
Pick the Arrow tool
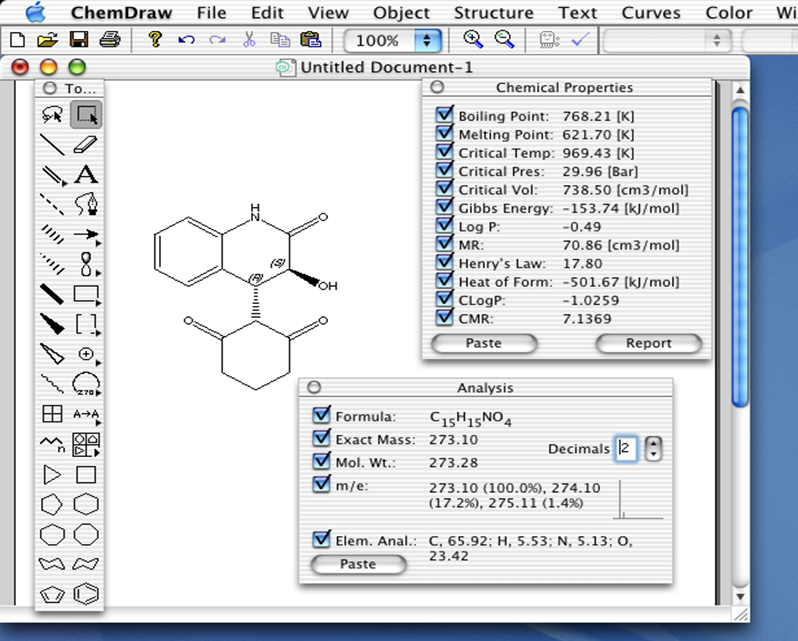(x=86, y=234)
